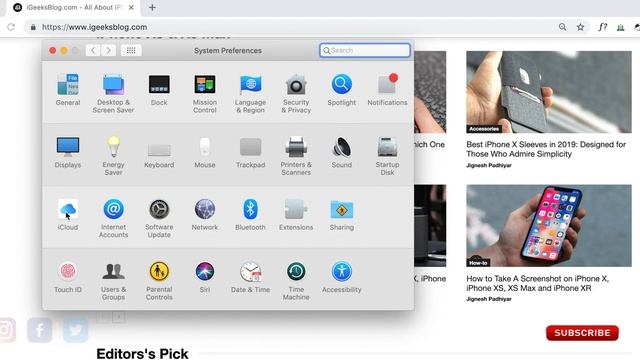Viewport: 640px width, 360px height.
Task: Open Spotlight preferences
Action: click(342, 90)
